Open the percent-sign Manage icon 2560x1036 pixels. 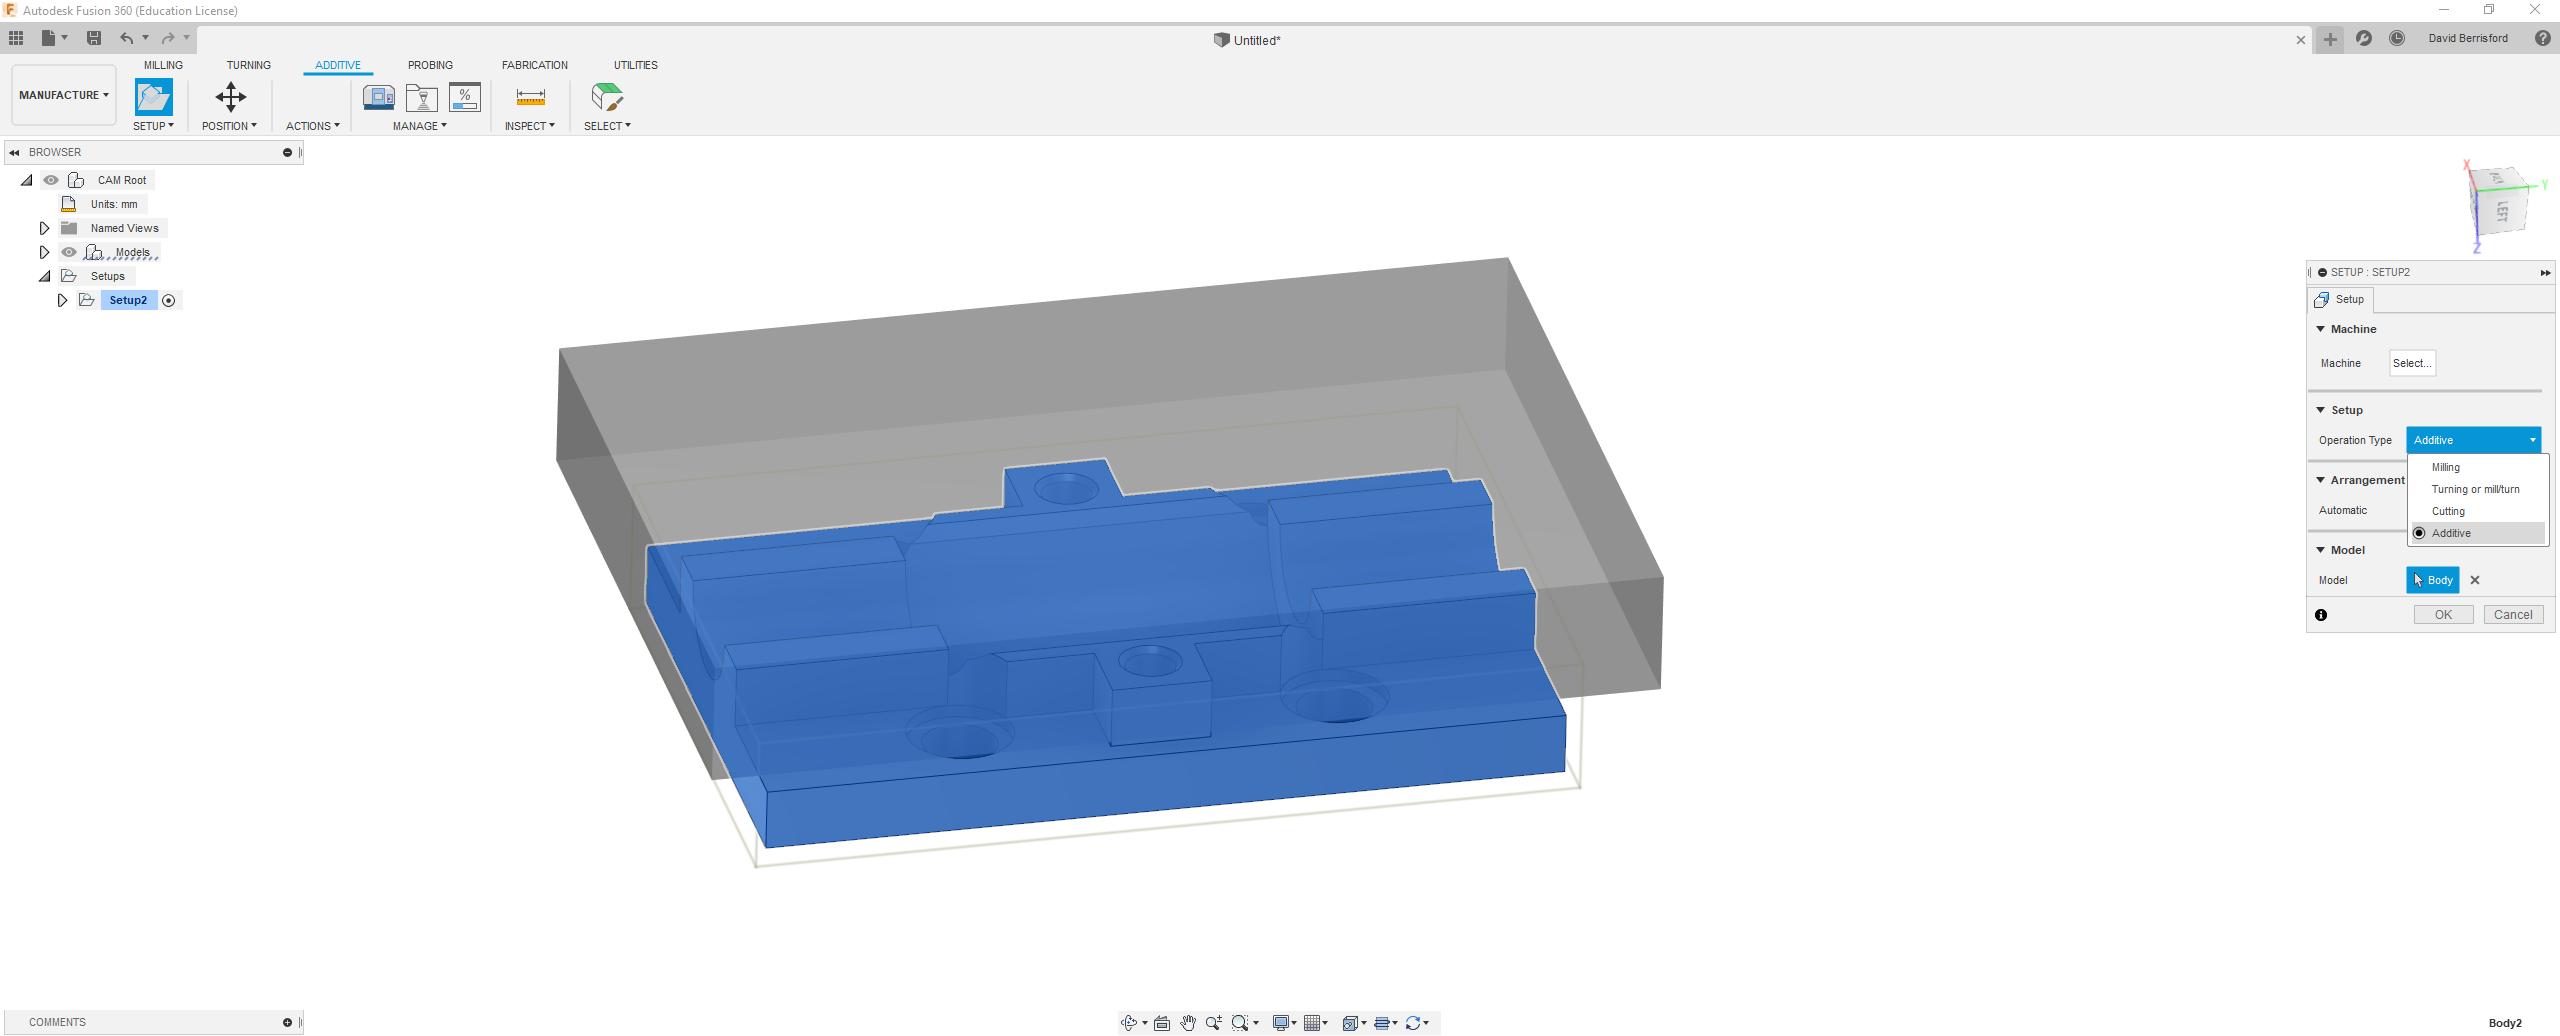pyautogui.click(x=465, y=97)
